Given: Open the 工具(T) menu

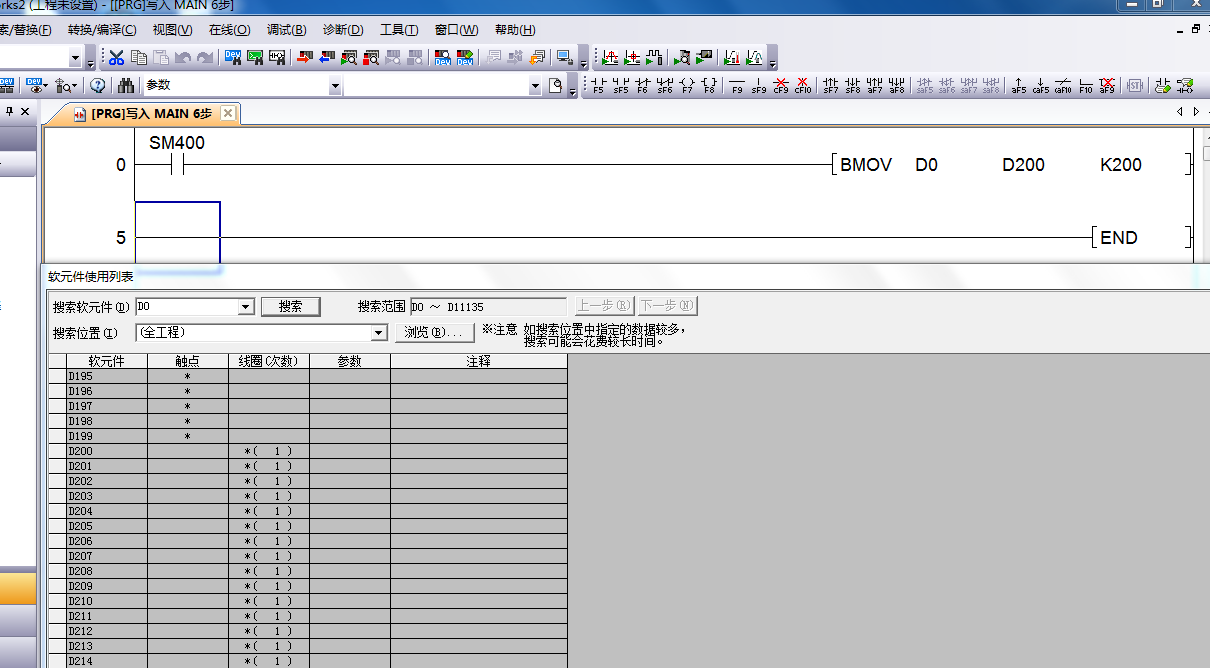Looking at the screenshot, I should point(399,30).
